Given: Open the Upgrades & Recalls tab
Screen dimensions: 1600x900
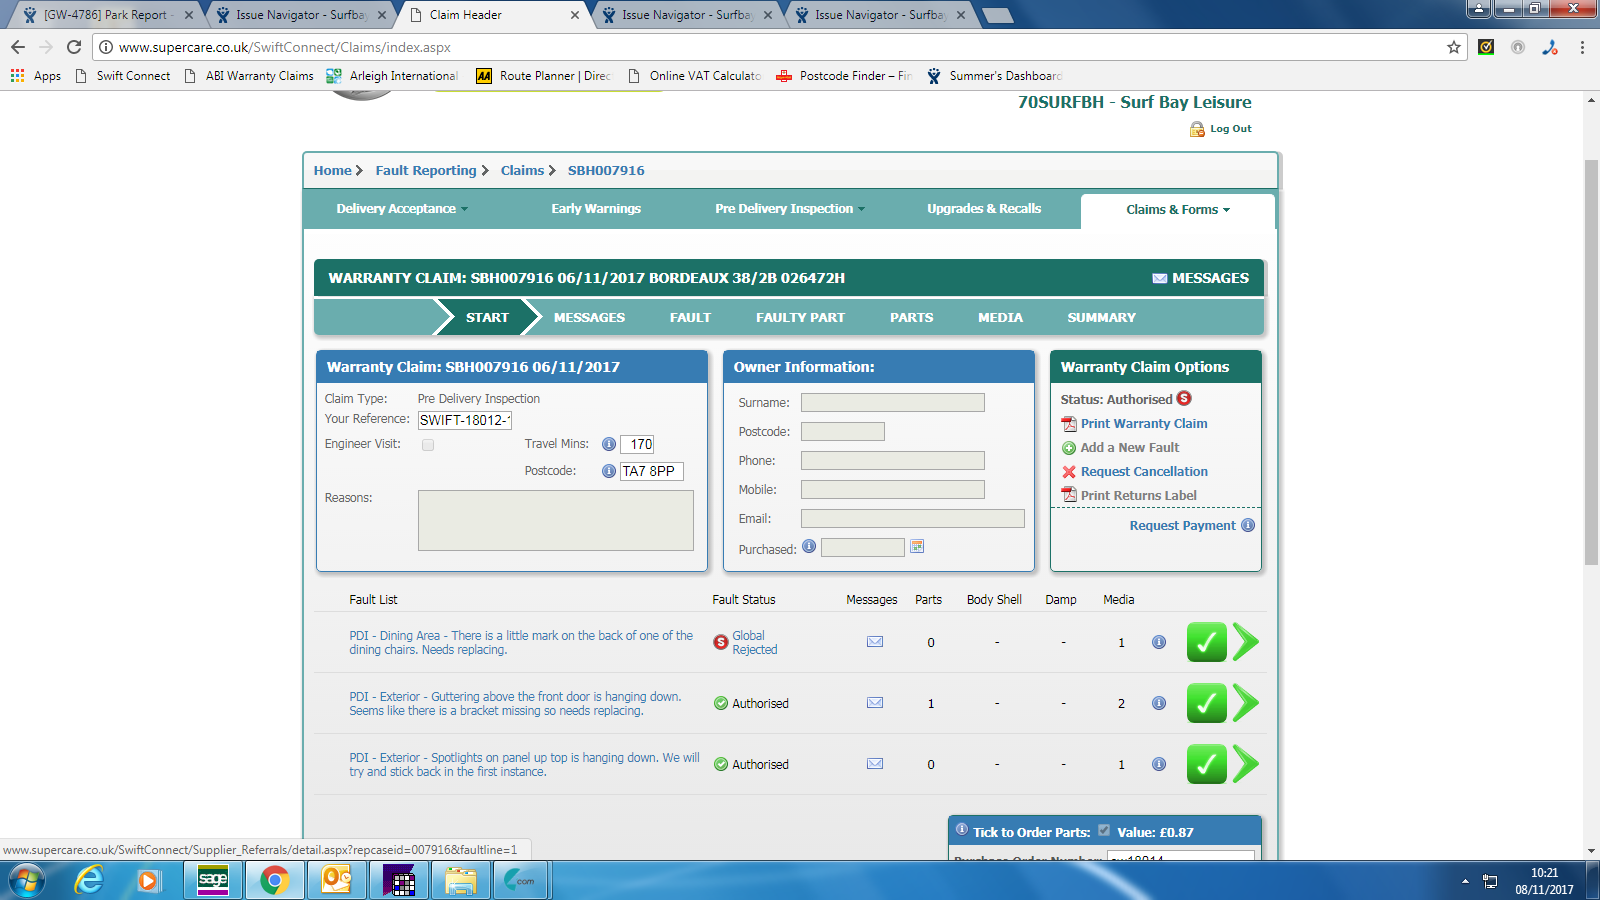Looking at the screenshot, I should pos(984,209).
